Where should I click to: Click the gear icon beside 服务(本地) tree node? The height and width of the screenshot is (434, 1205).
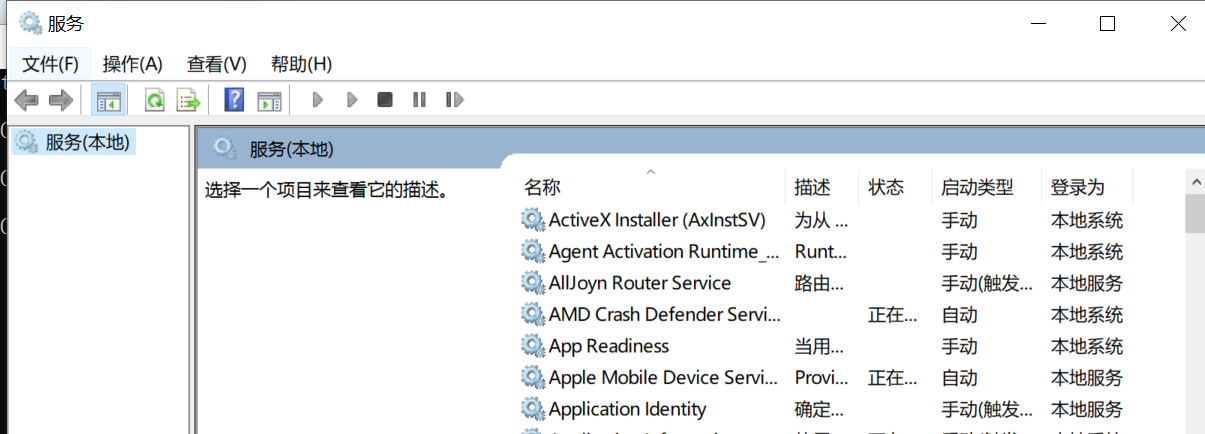(x=26, y=142)
